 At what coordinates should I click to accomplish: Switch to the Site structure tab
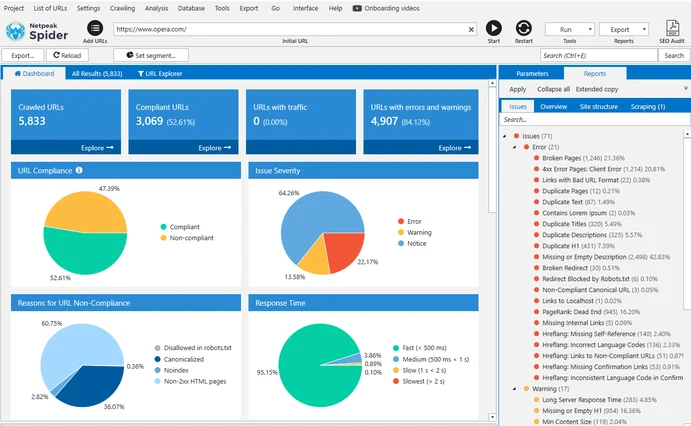coord(599,106)
